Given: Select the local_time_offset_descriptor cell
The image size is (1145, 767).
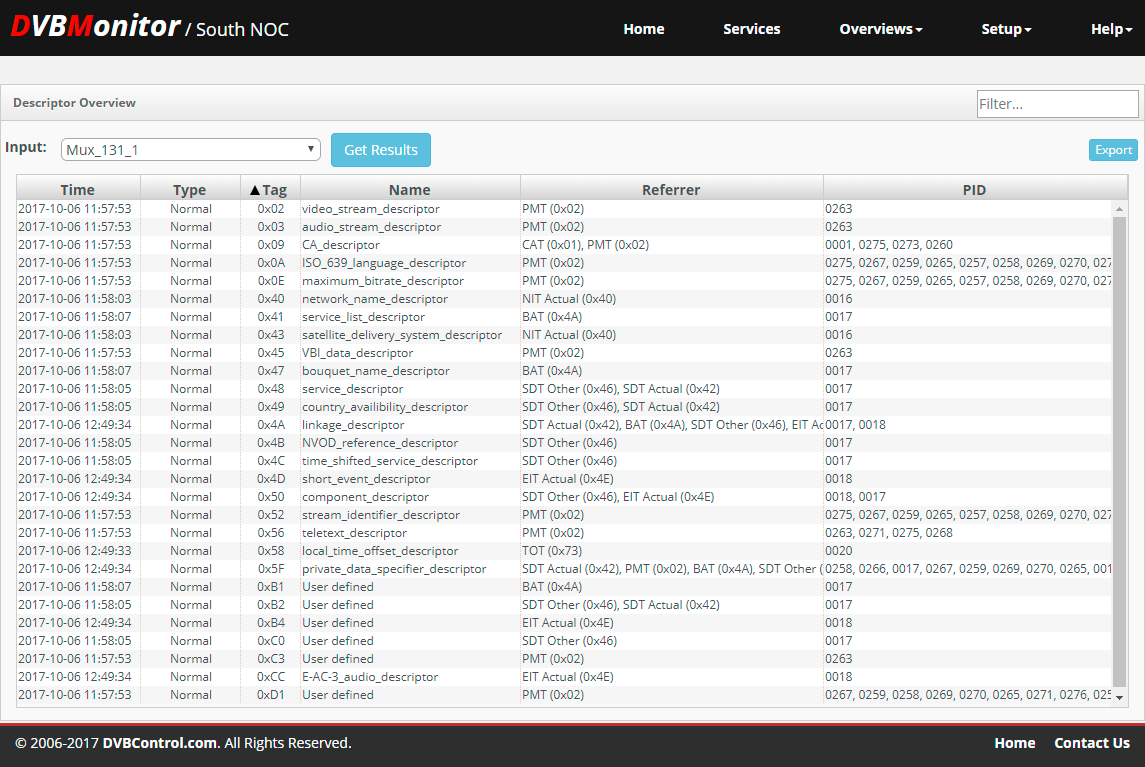Looking at the screenshot, I should [x=380, y=551].
